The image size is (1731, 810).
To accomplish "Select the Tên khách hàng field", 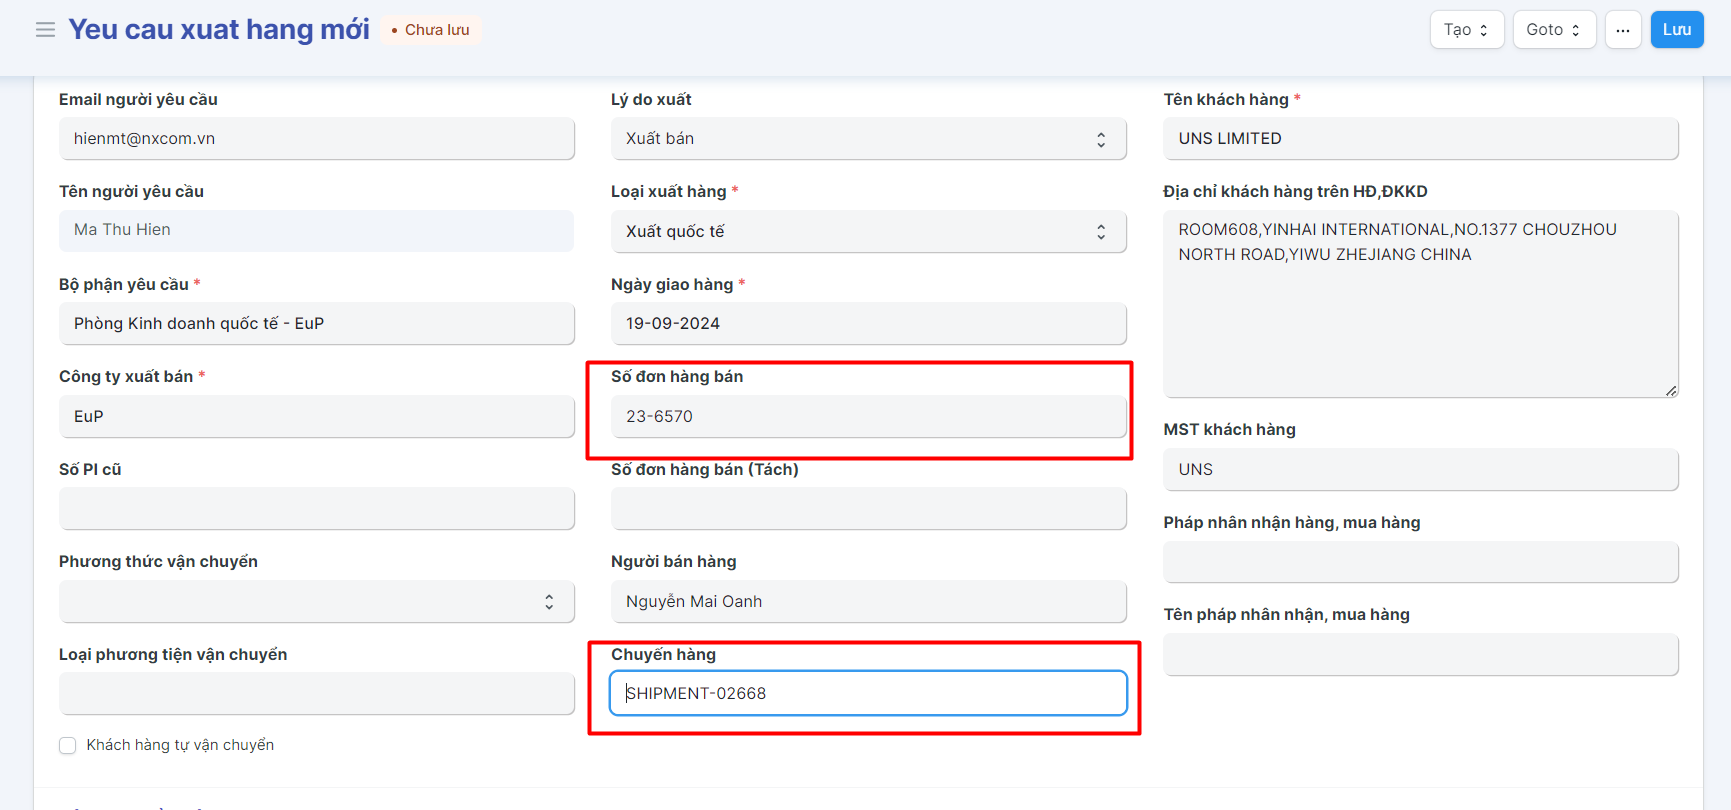I will coord(1420,139).
